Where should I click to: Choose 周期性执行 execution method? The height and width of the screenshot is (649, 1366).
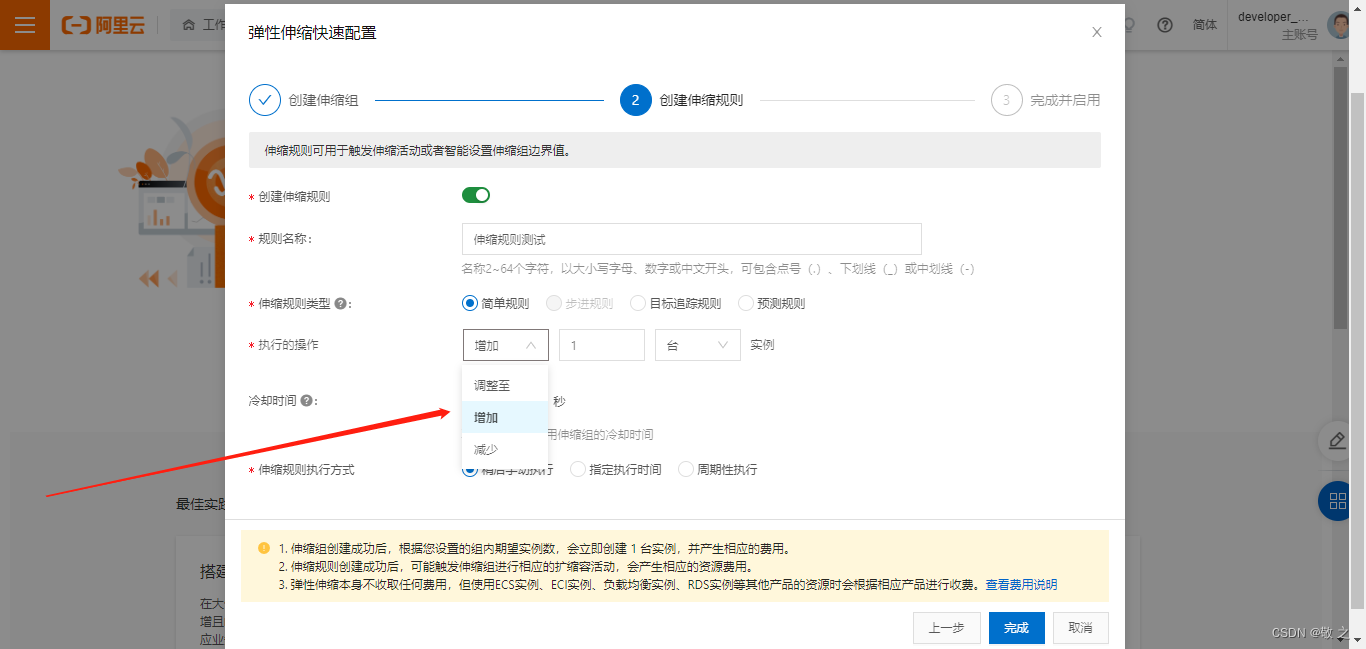click(686, 469)
